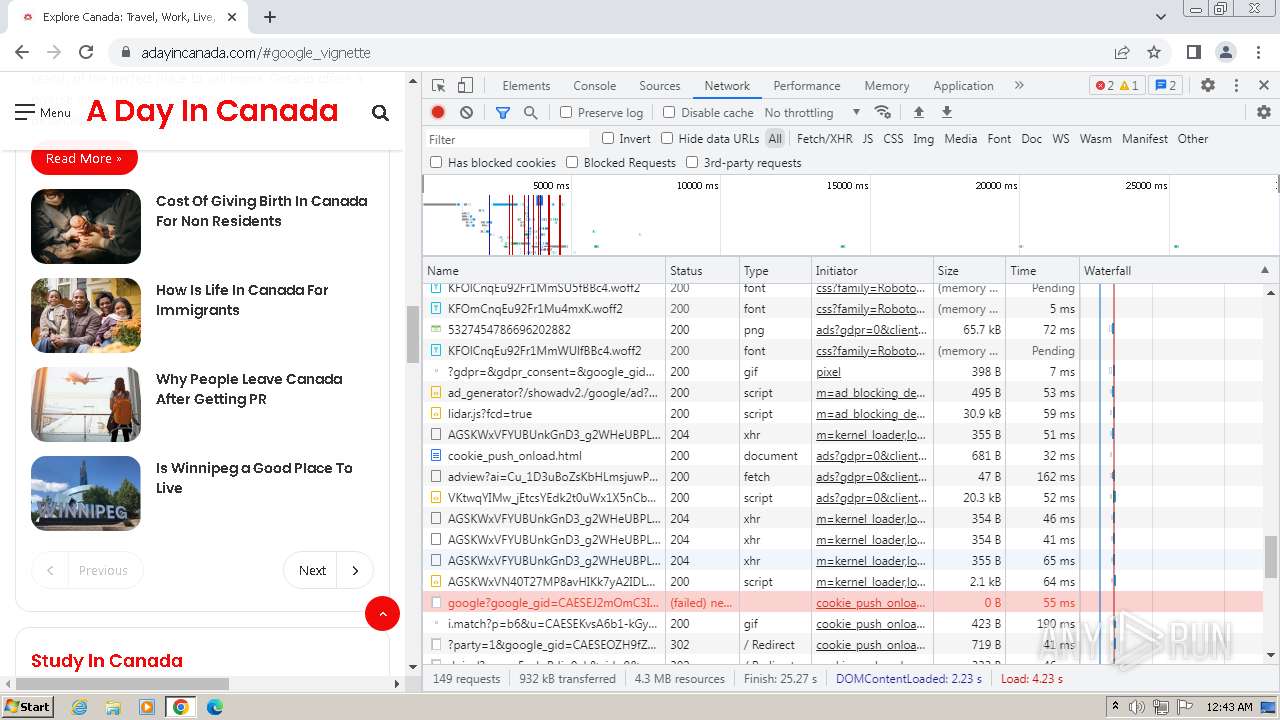Open the site hamburger Menu
Screen dimensions: 1280x720
pyautogui.click(x=43, y=112)
